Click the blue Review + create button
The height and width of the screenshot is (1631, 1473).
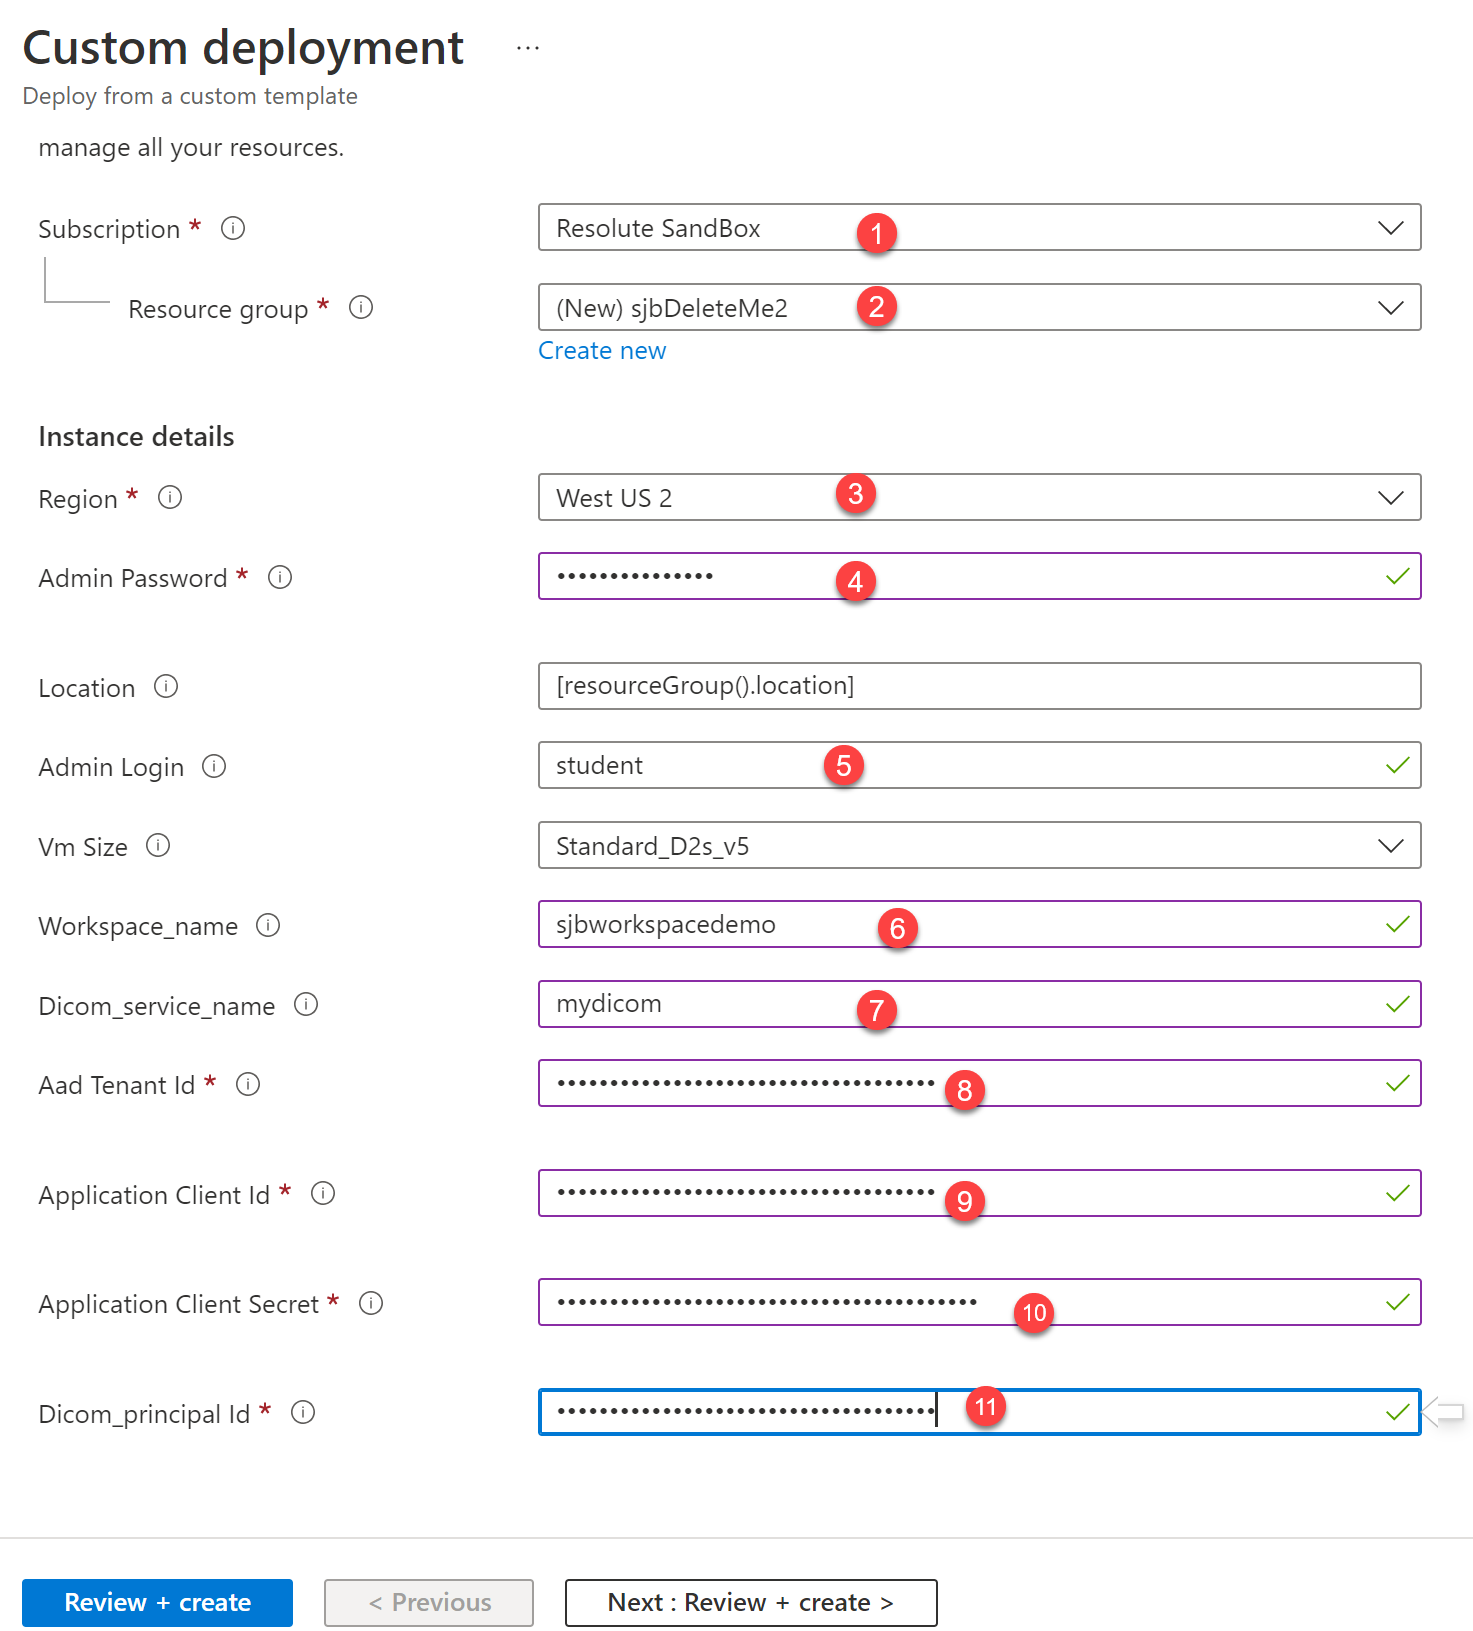157,1602
